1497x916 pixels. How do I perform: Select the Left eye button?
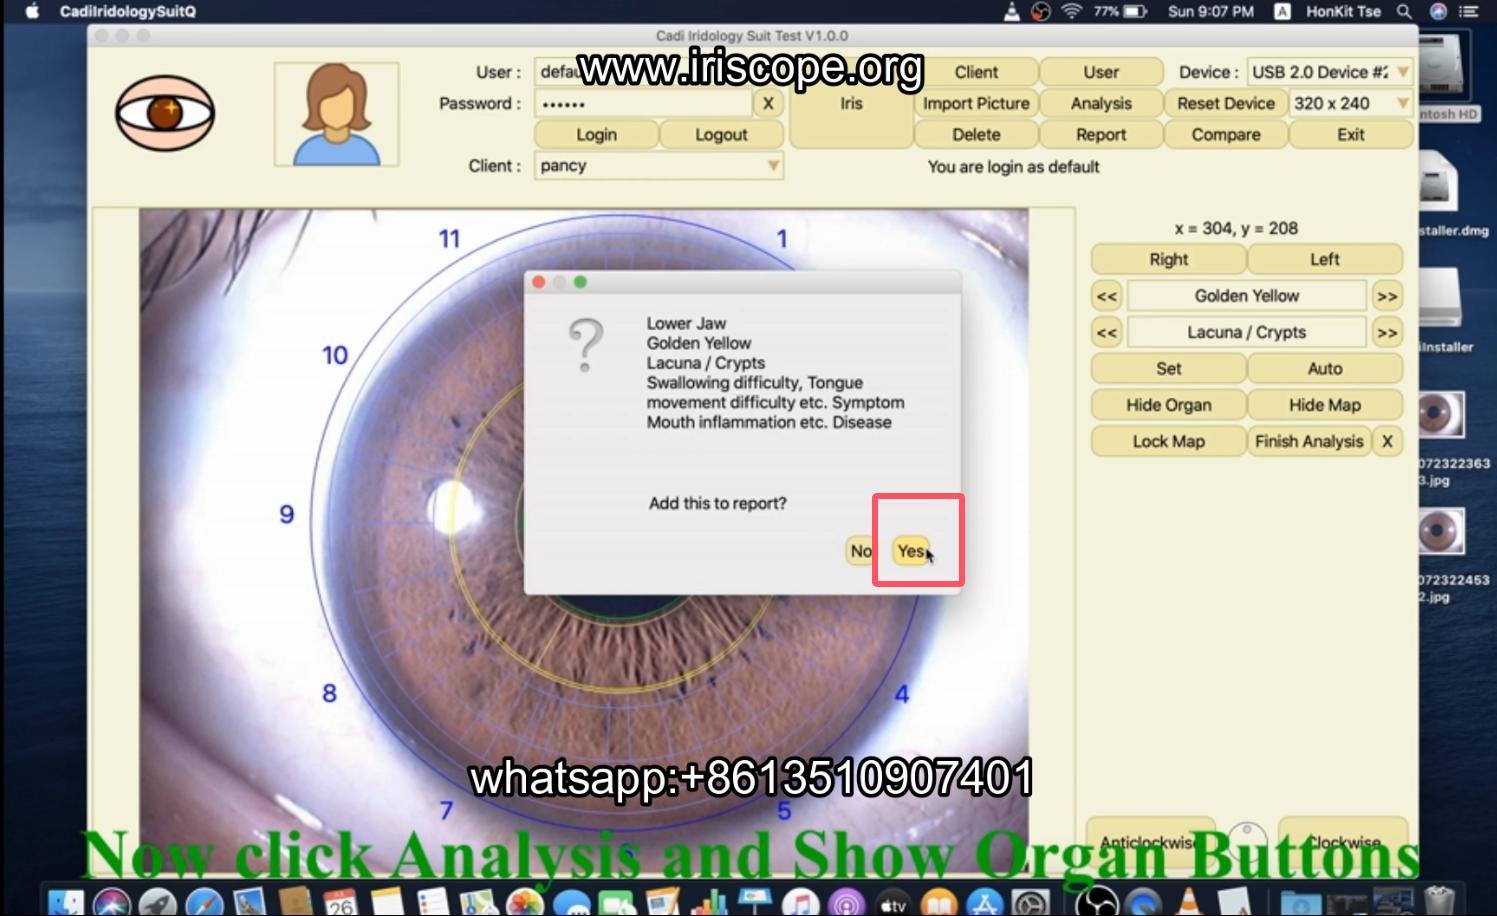coord(1324,259)
